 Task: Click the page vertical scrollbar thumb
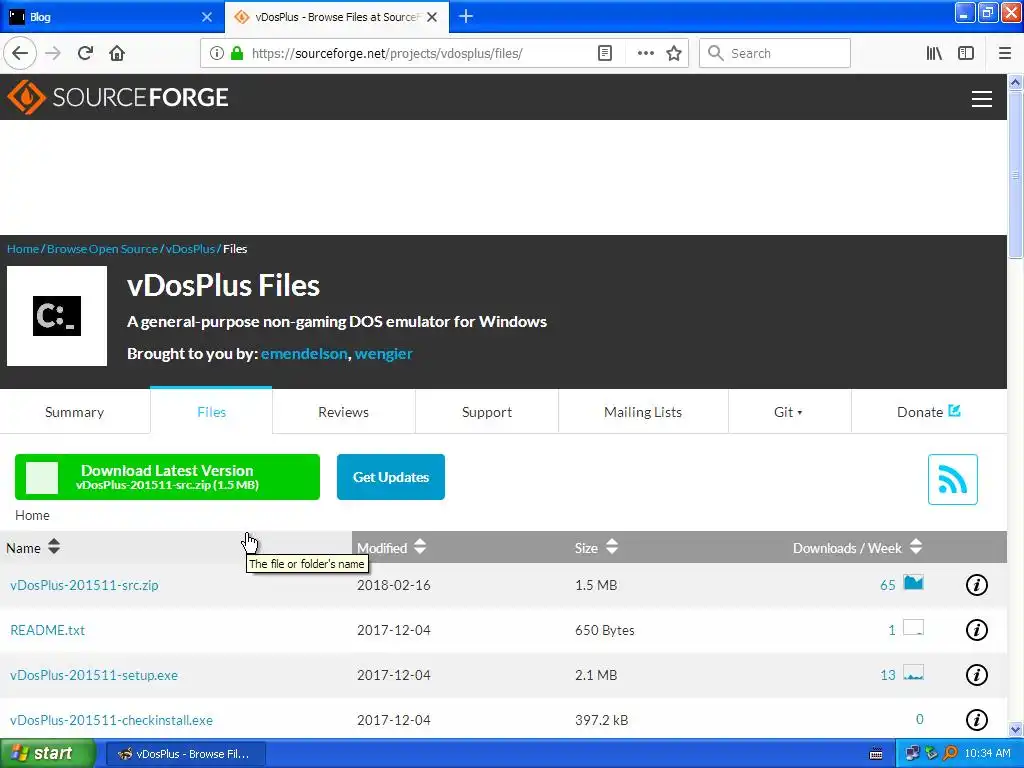[1015, 175]
